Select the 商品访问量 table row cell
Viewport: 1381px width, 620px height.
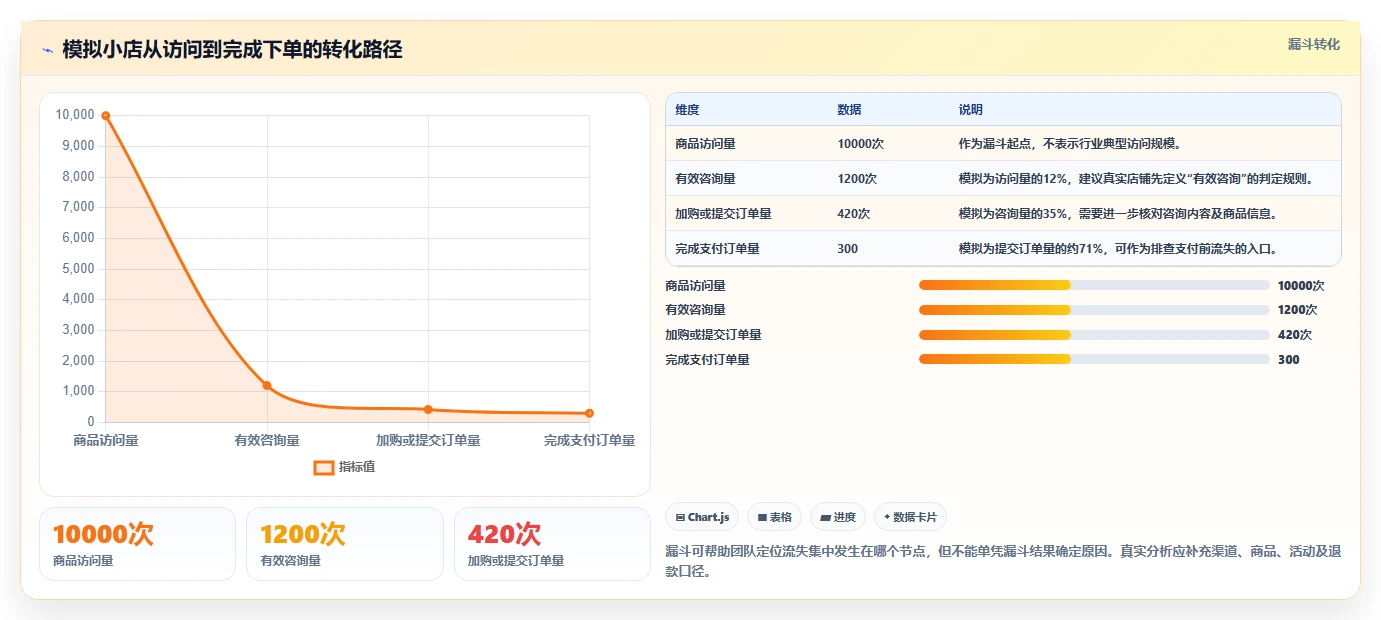coord(705,144)
